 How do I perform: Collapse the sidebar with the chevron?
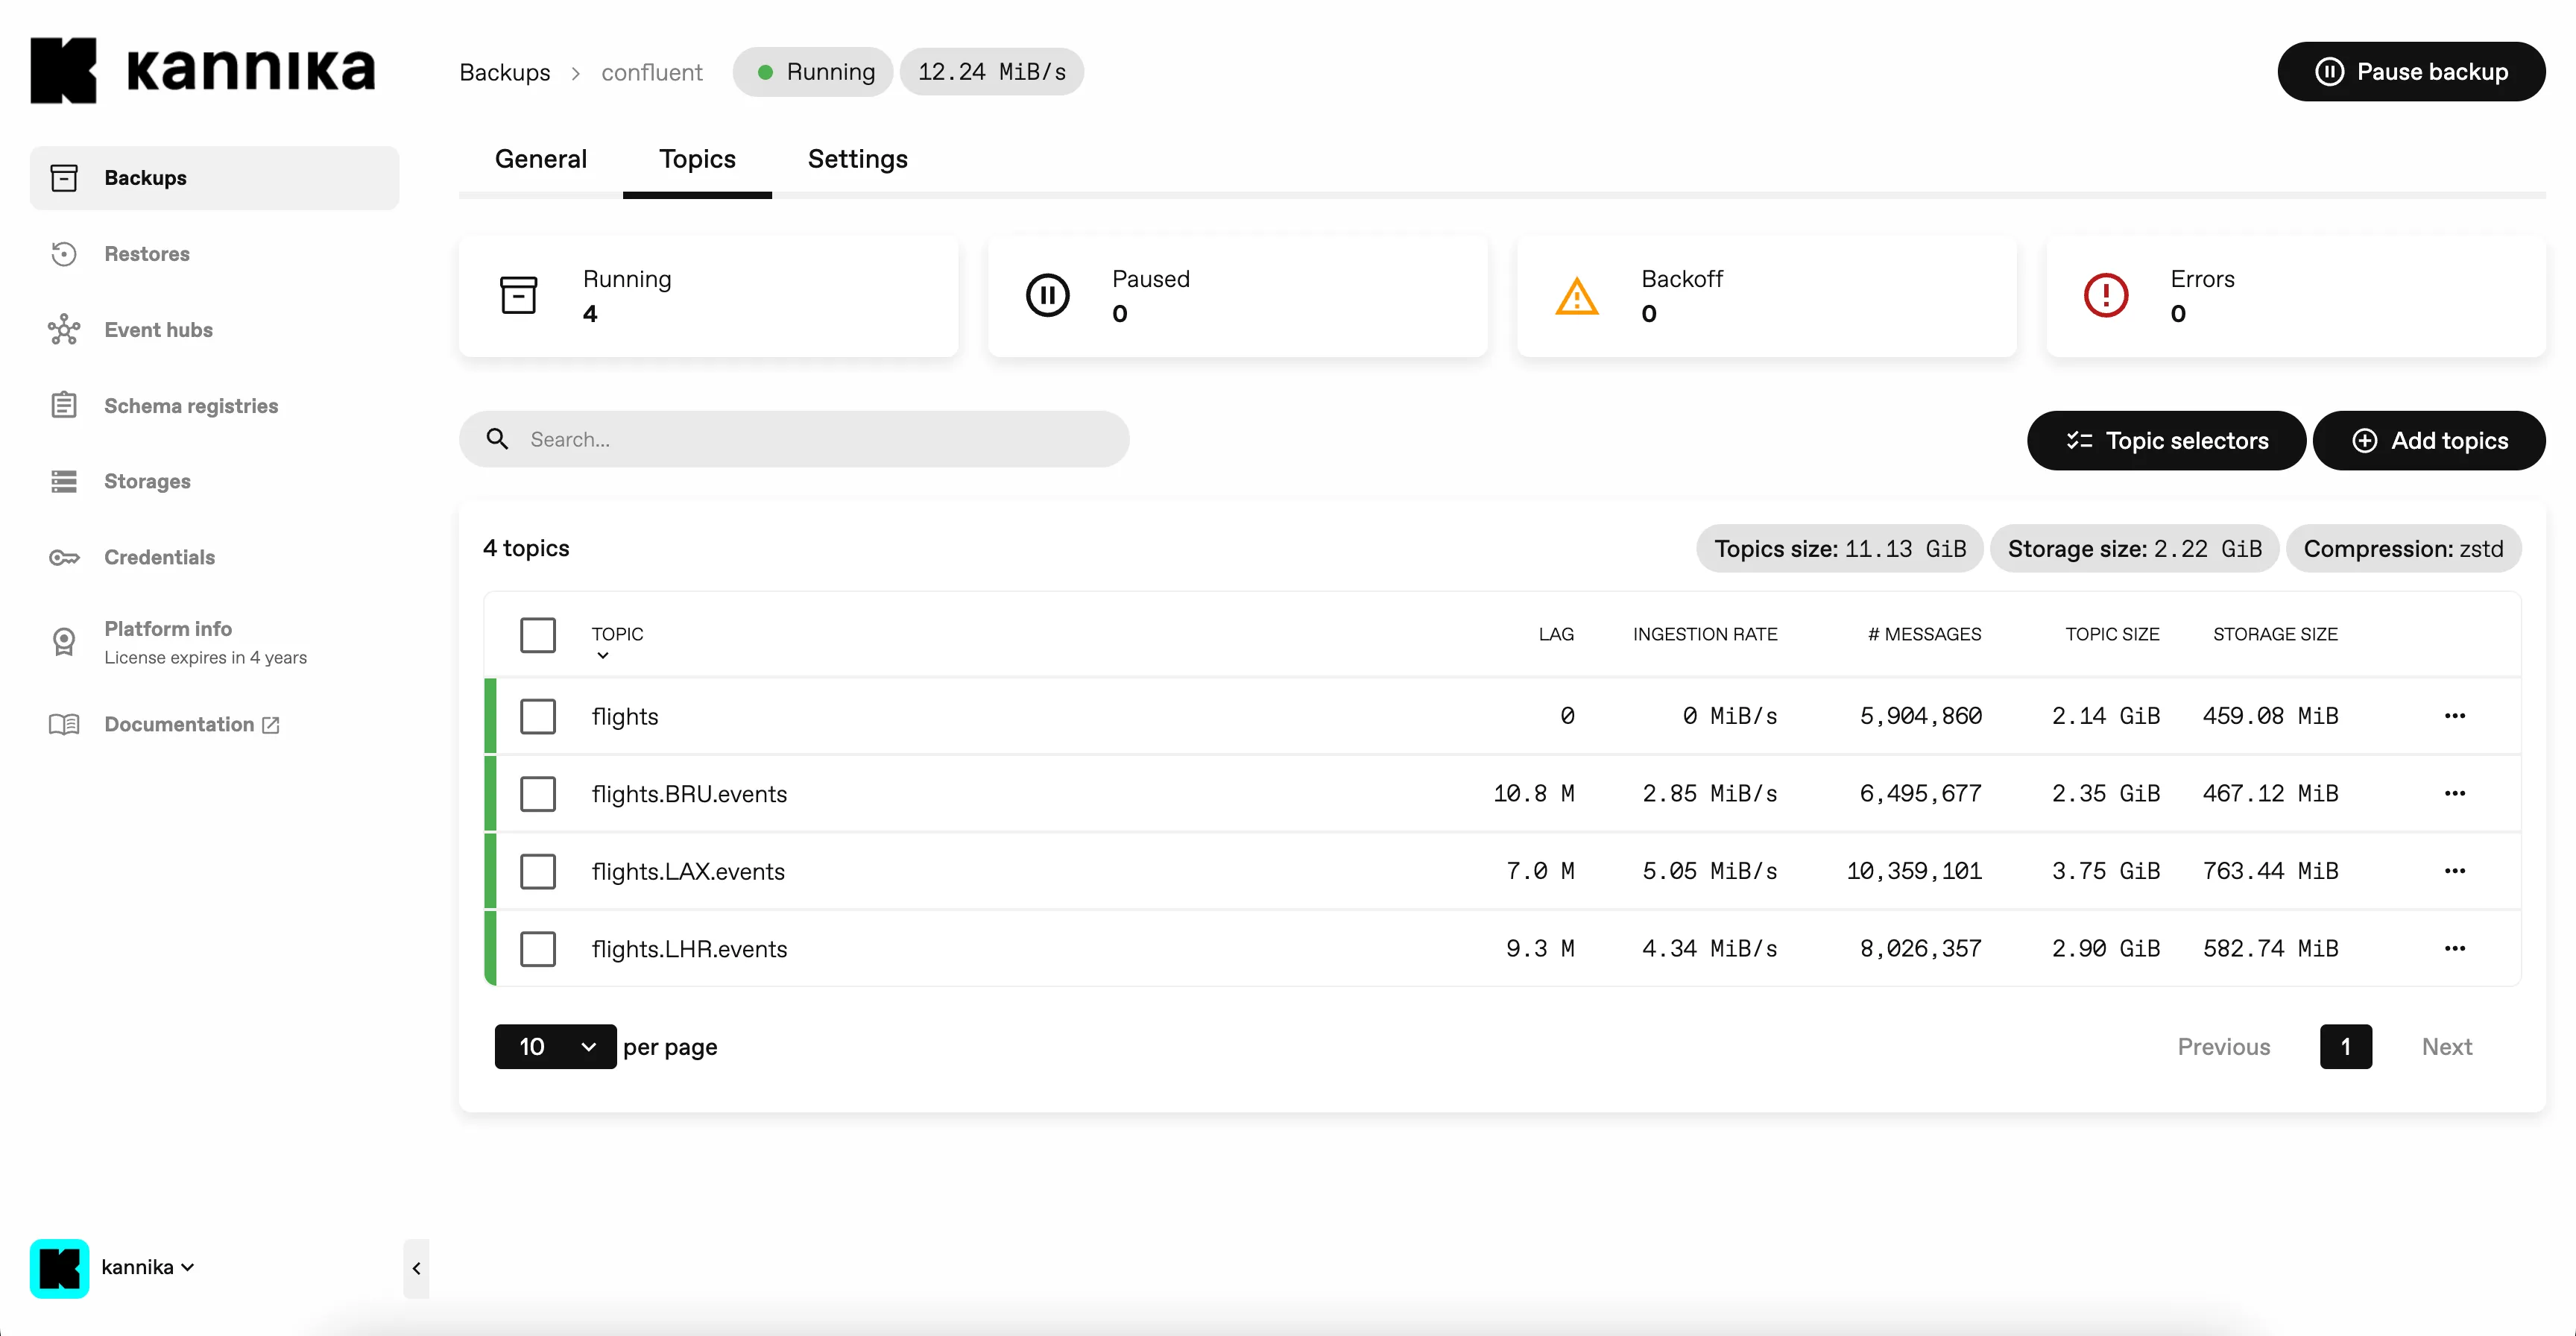click(x=416, y=1268)
